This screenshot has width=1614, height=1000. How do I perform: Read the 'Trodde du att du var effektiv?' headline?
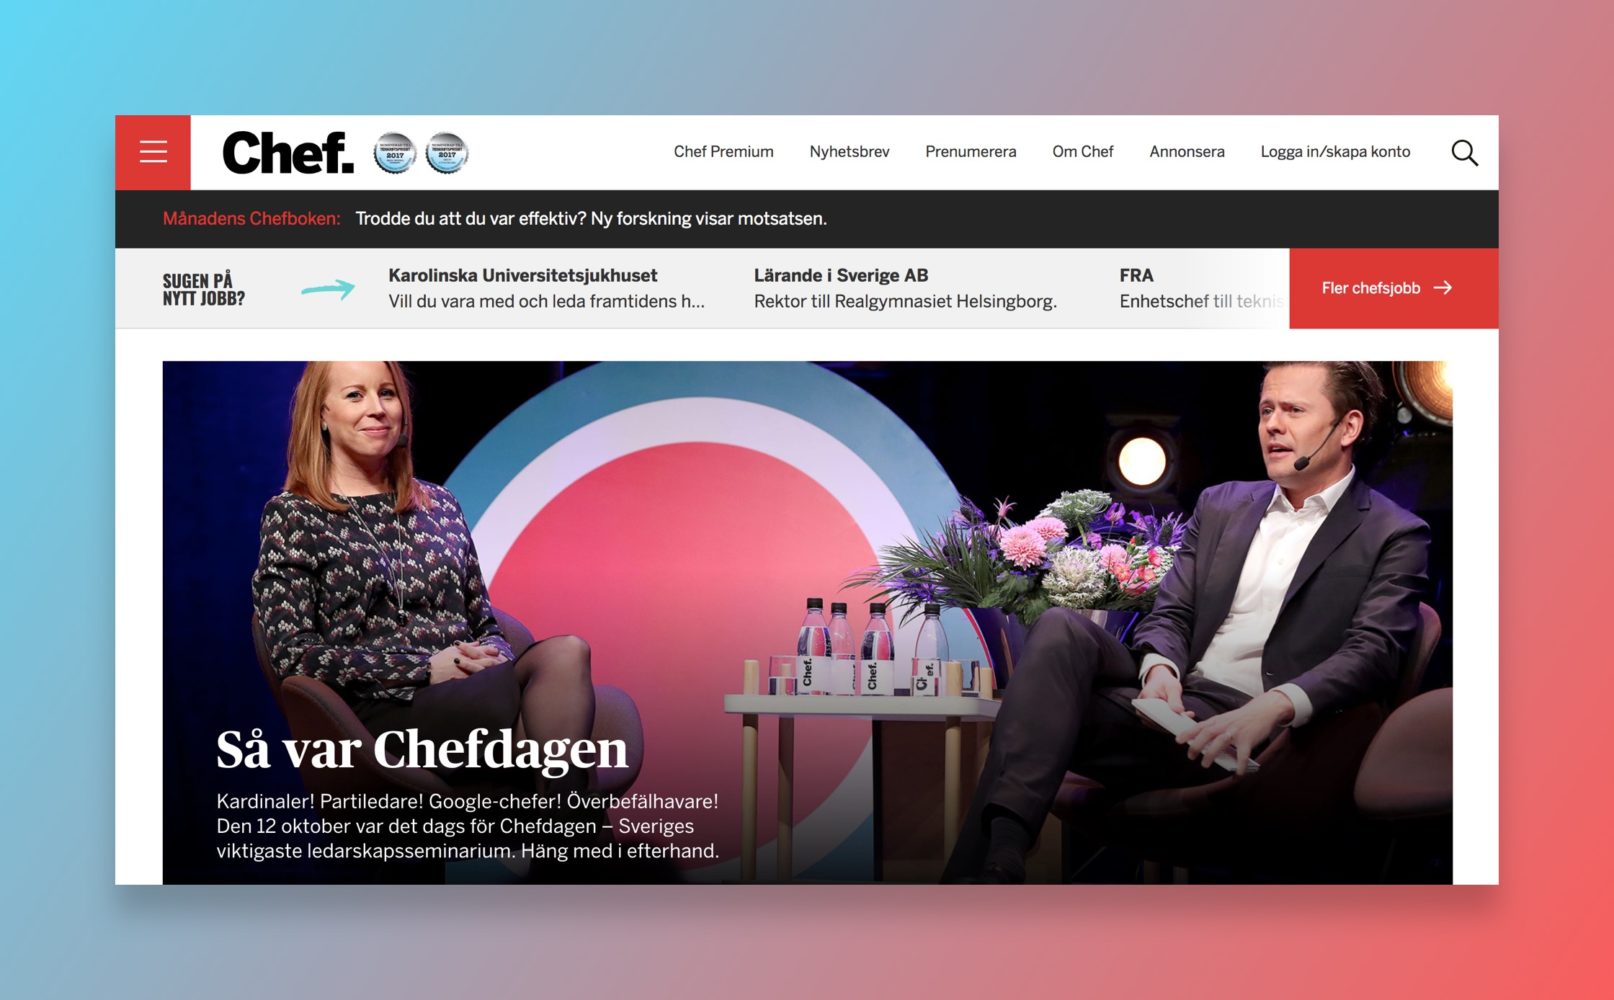tap(591, 219)
